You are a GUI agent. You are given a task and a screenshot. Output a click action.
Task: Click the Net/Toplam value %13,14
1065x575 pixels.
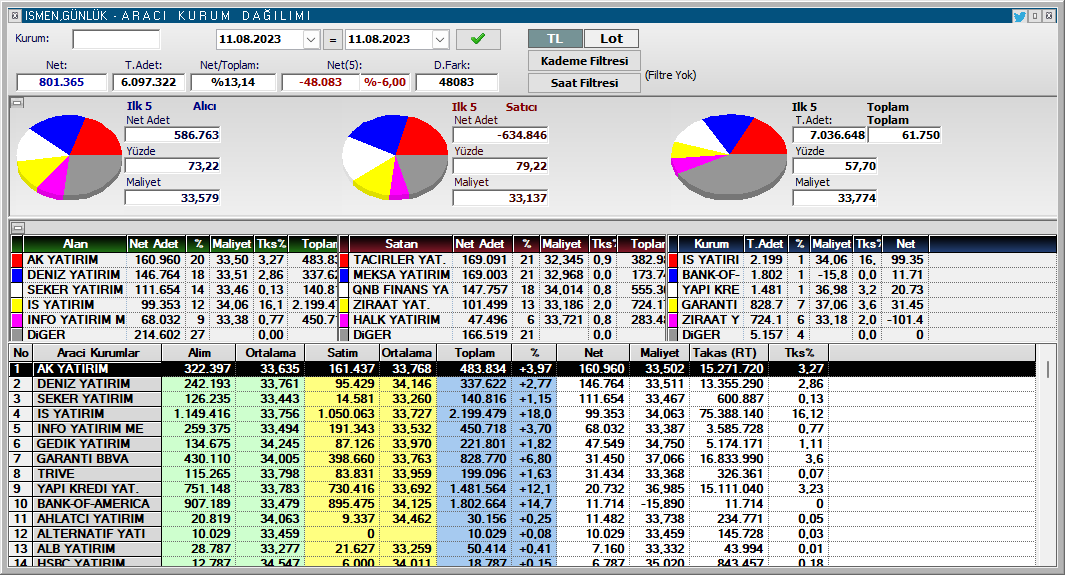tap(233, 82)
